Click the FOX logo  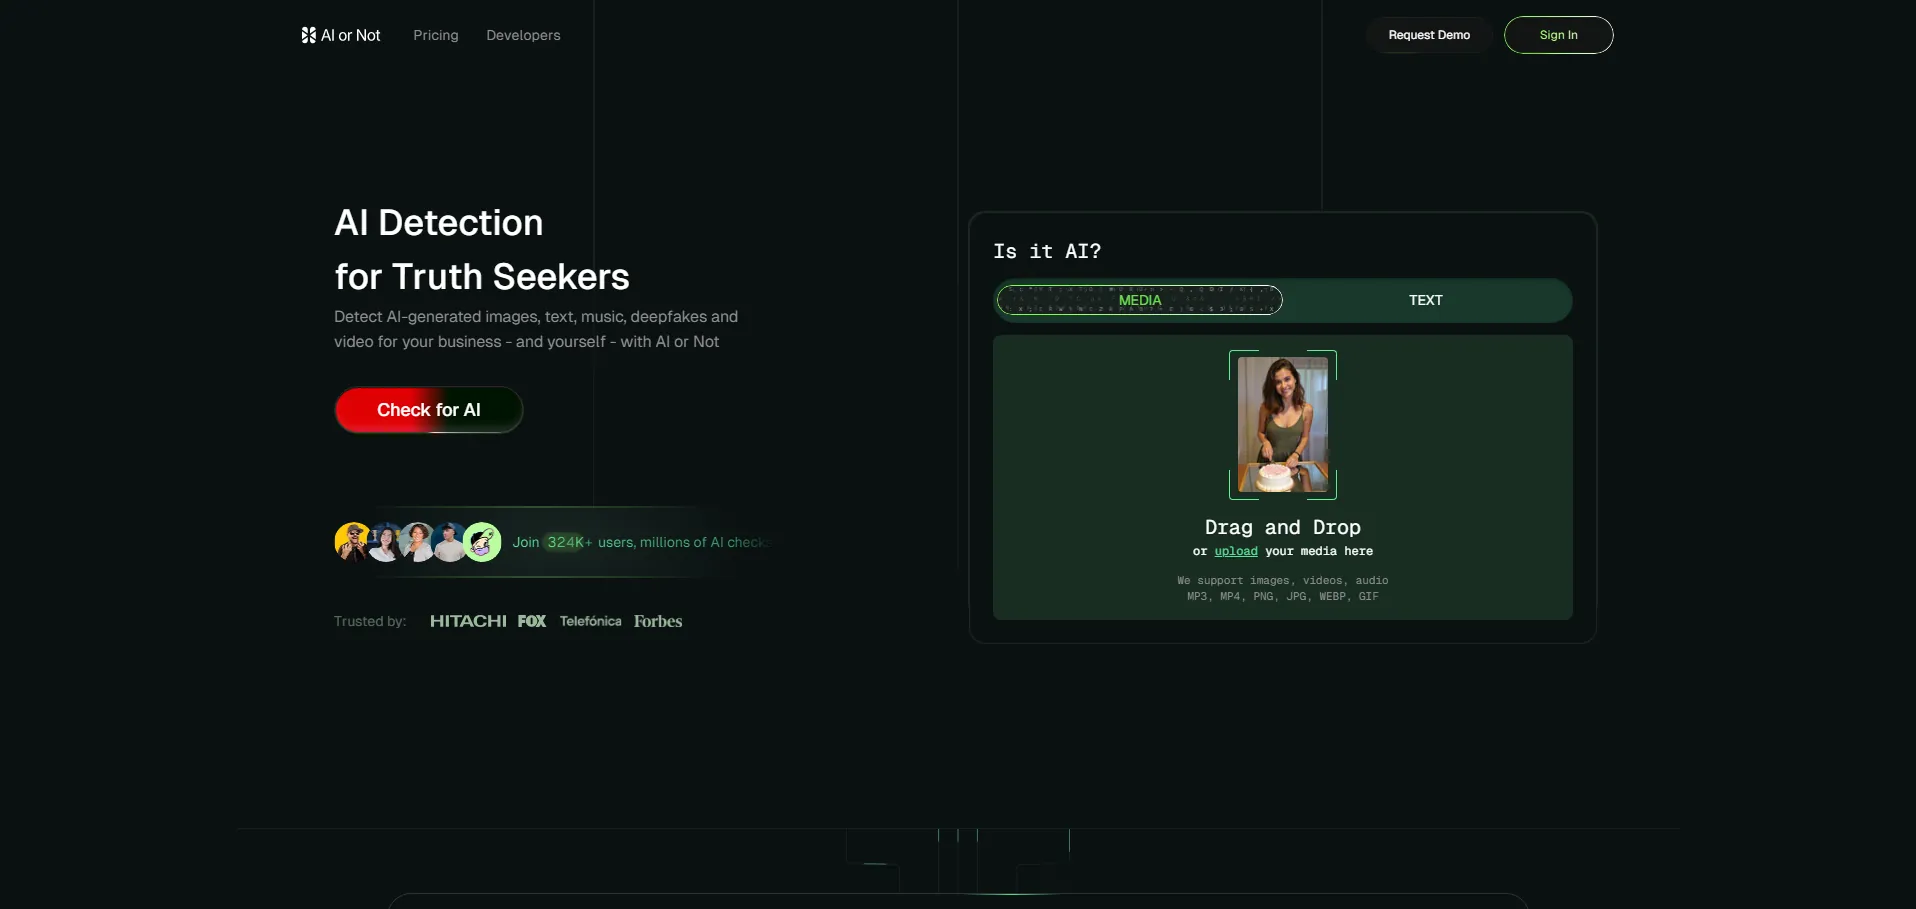(x=532, y=621)
